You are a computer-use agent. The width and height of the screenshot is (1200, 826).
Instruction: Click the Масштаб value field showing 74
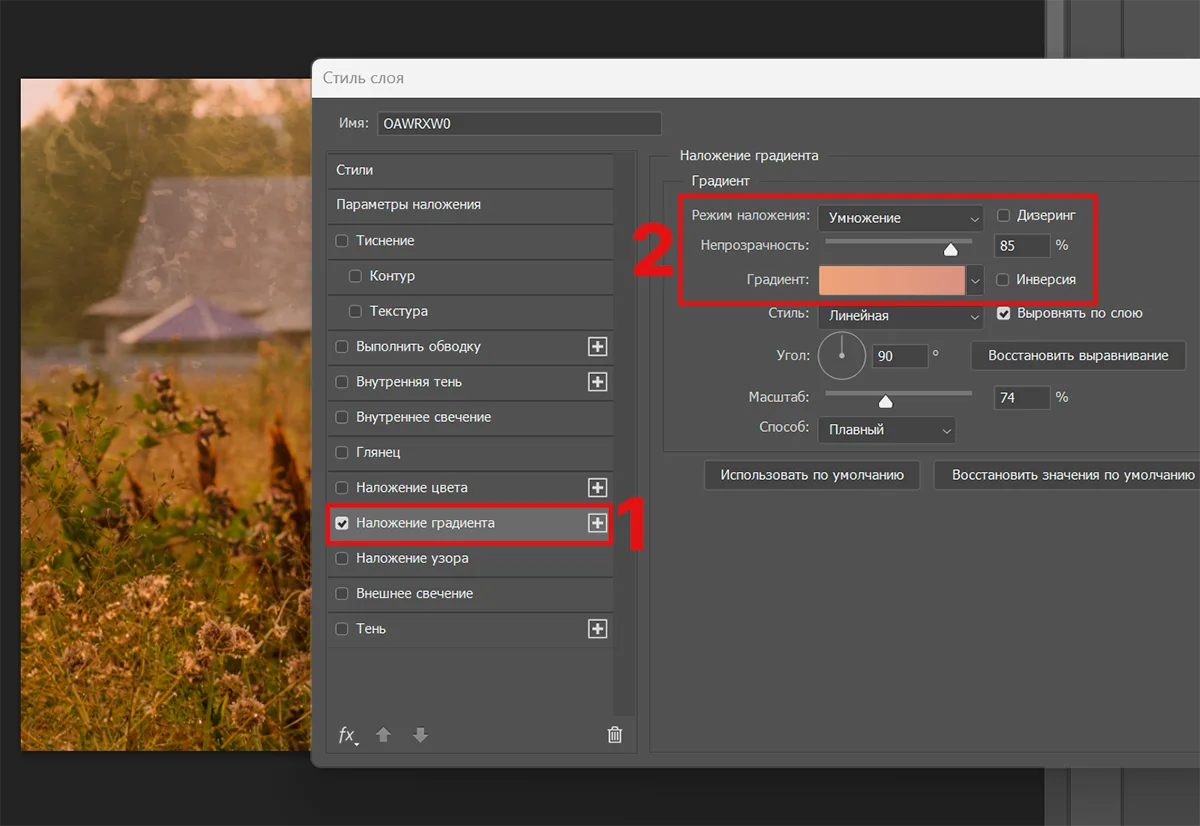tap(1022, 397)
